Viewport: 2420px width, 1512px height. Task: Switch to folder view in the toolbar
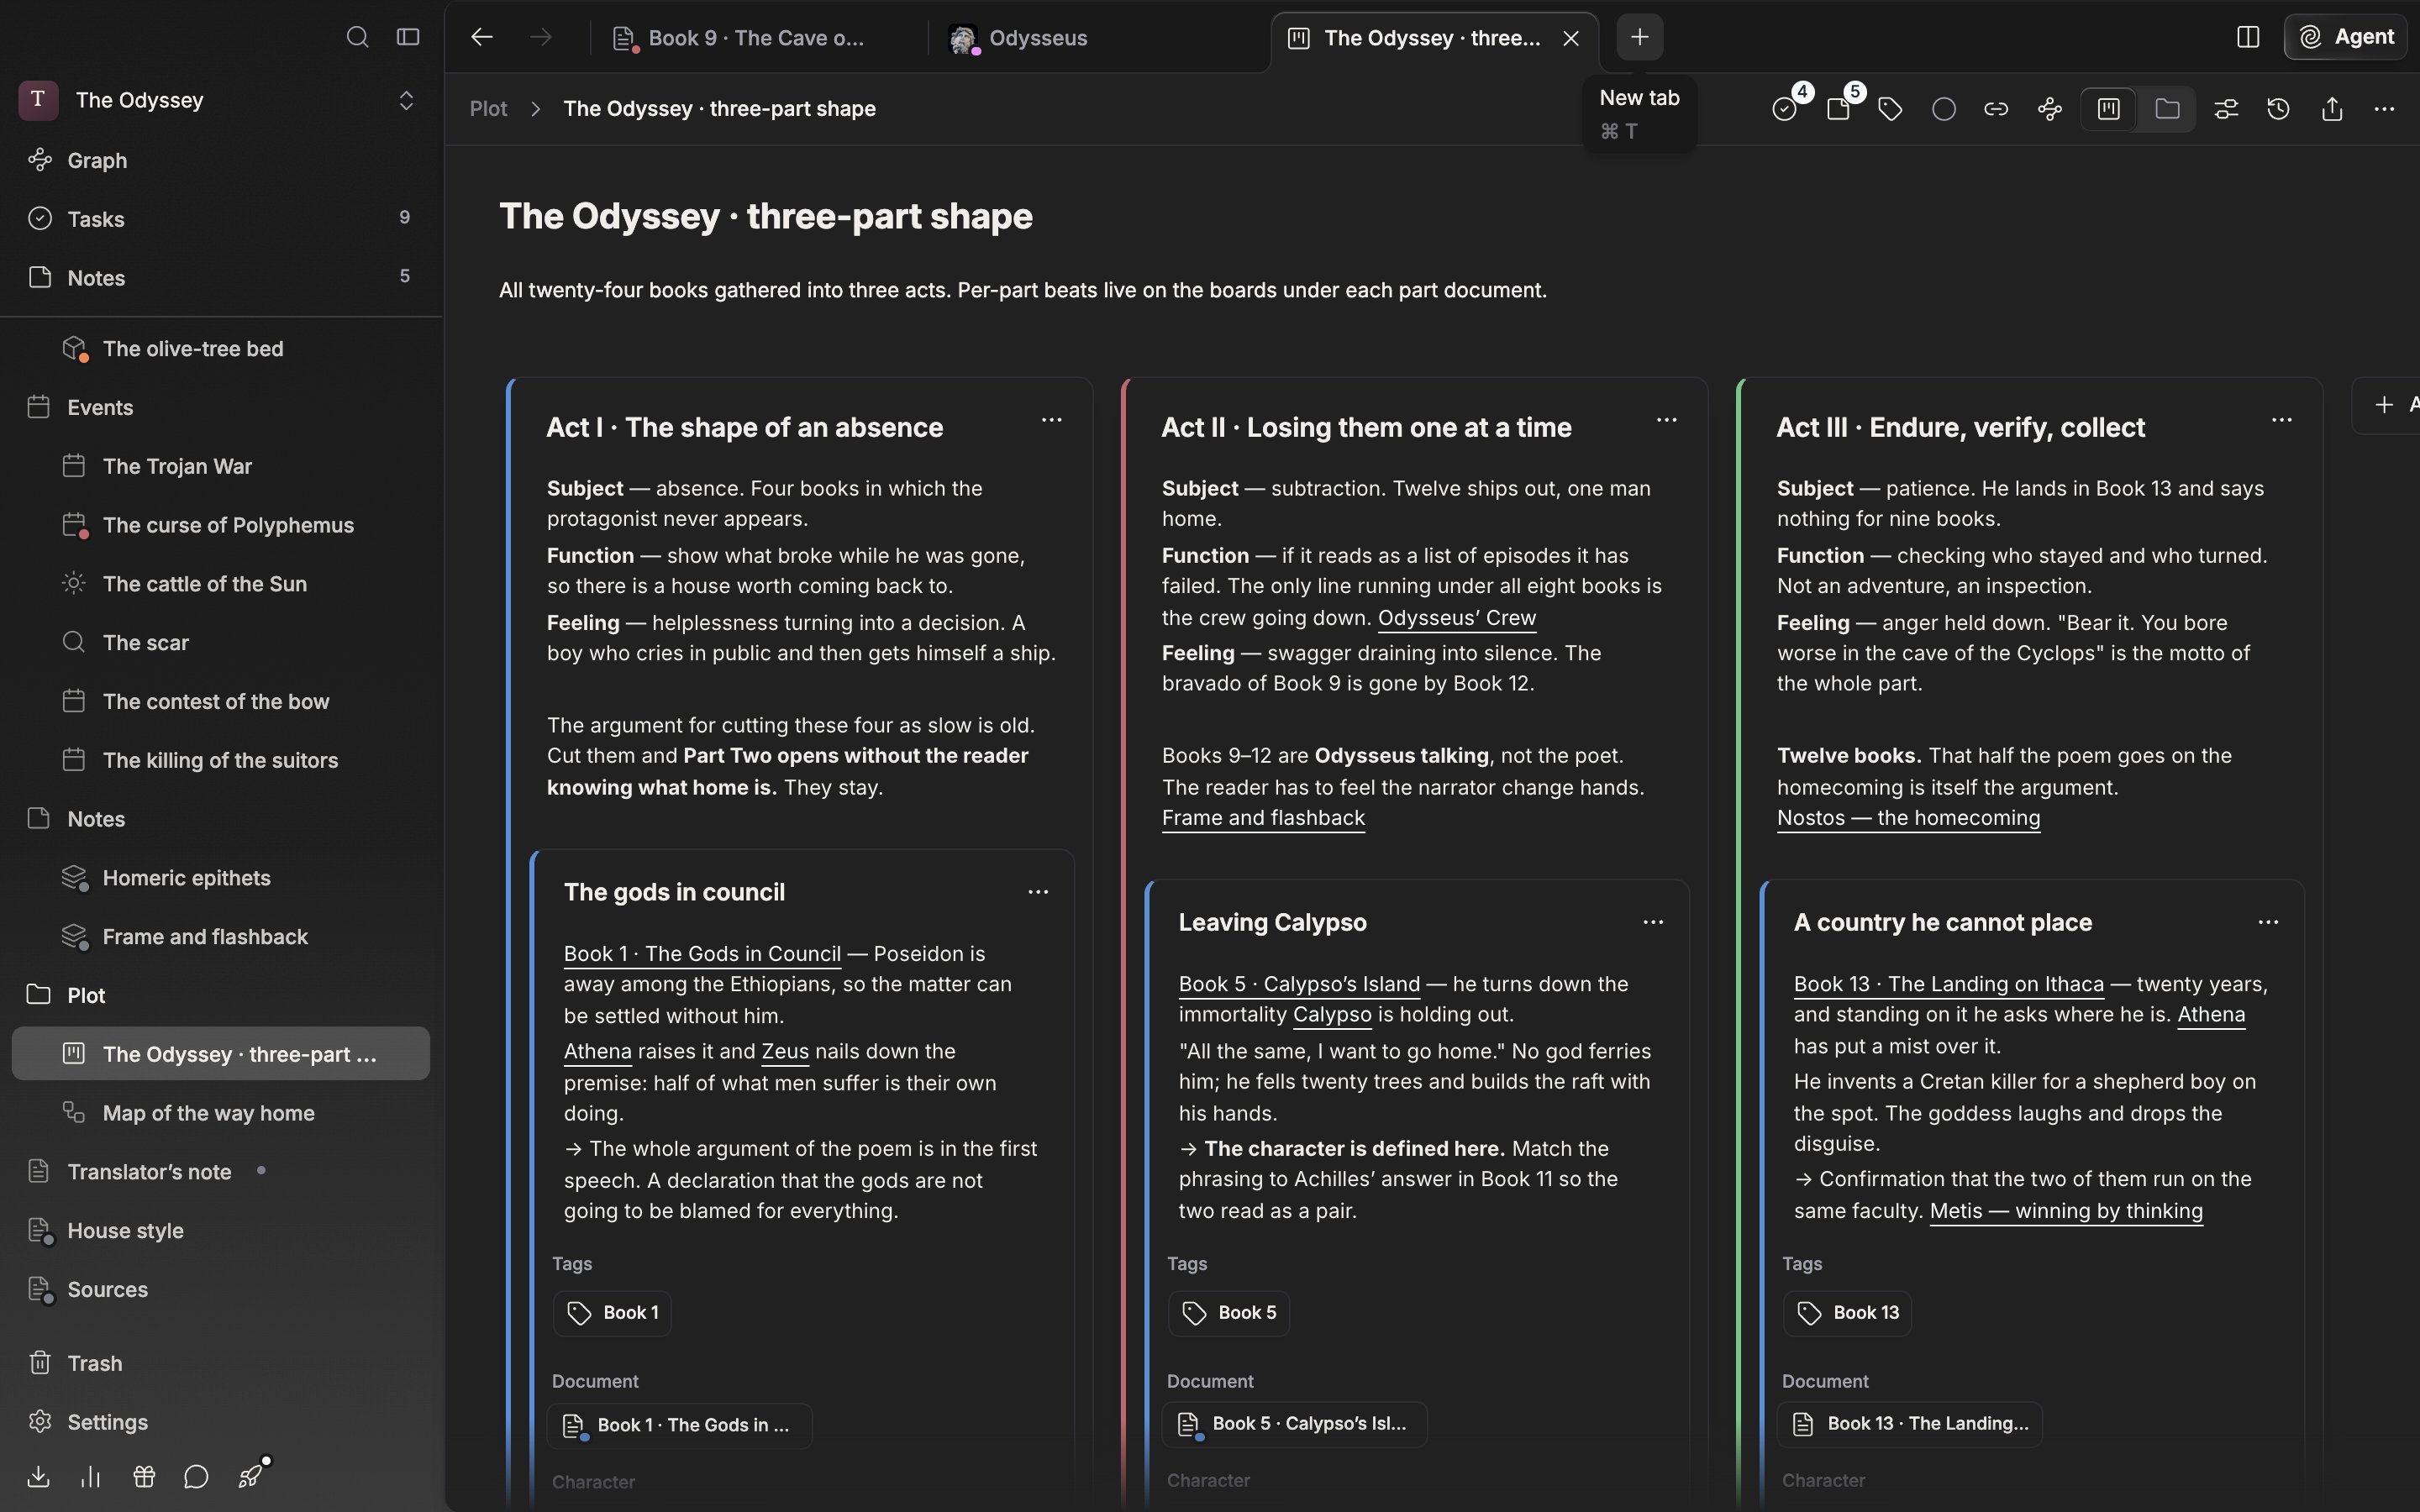coord(2167,108)
